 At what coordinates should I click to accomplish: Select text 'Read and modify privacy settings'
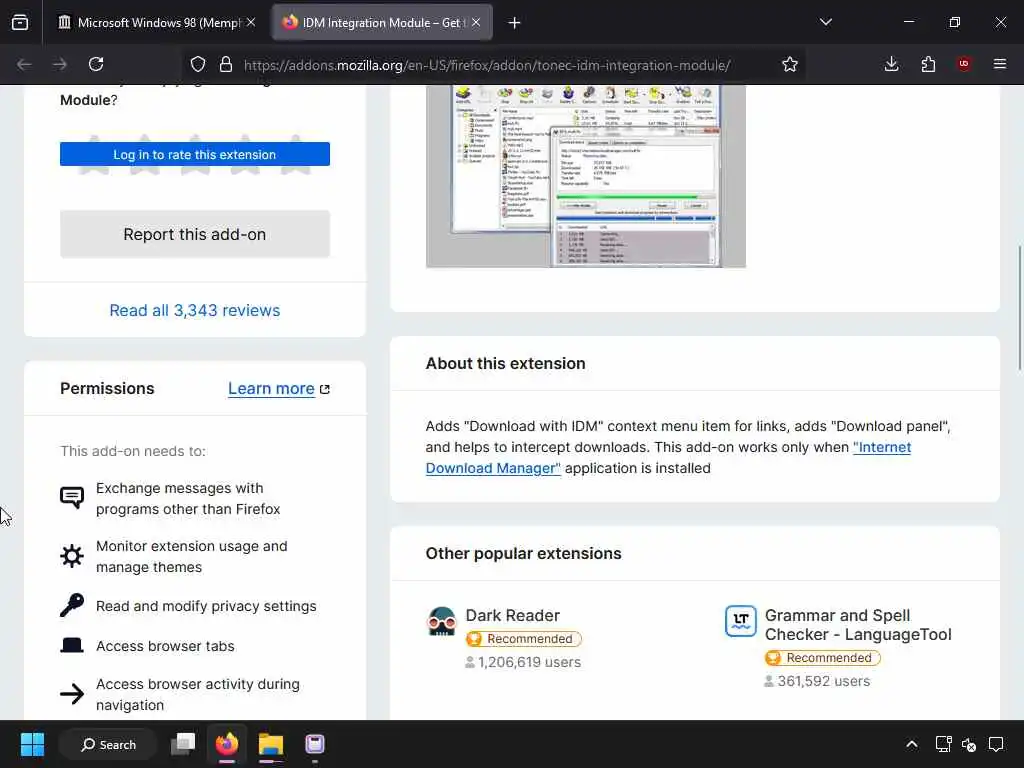(x=206, y=606)
